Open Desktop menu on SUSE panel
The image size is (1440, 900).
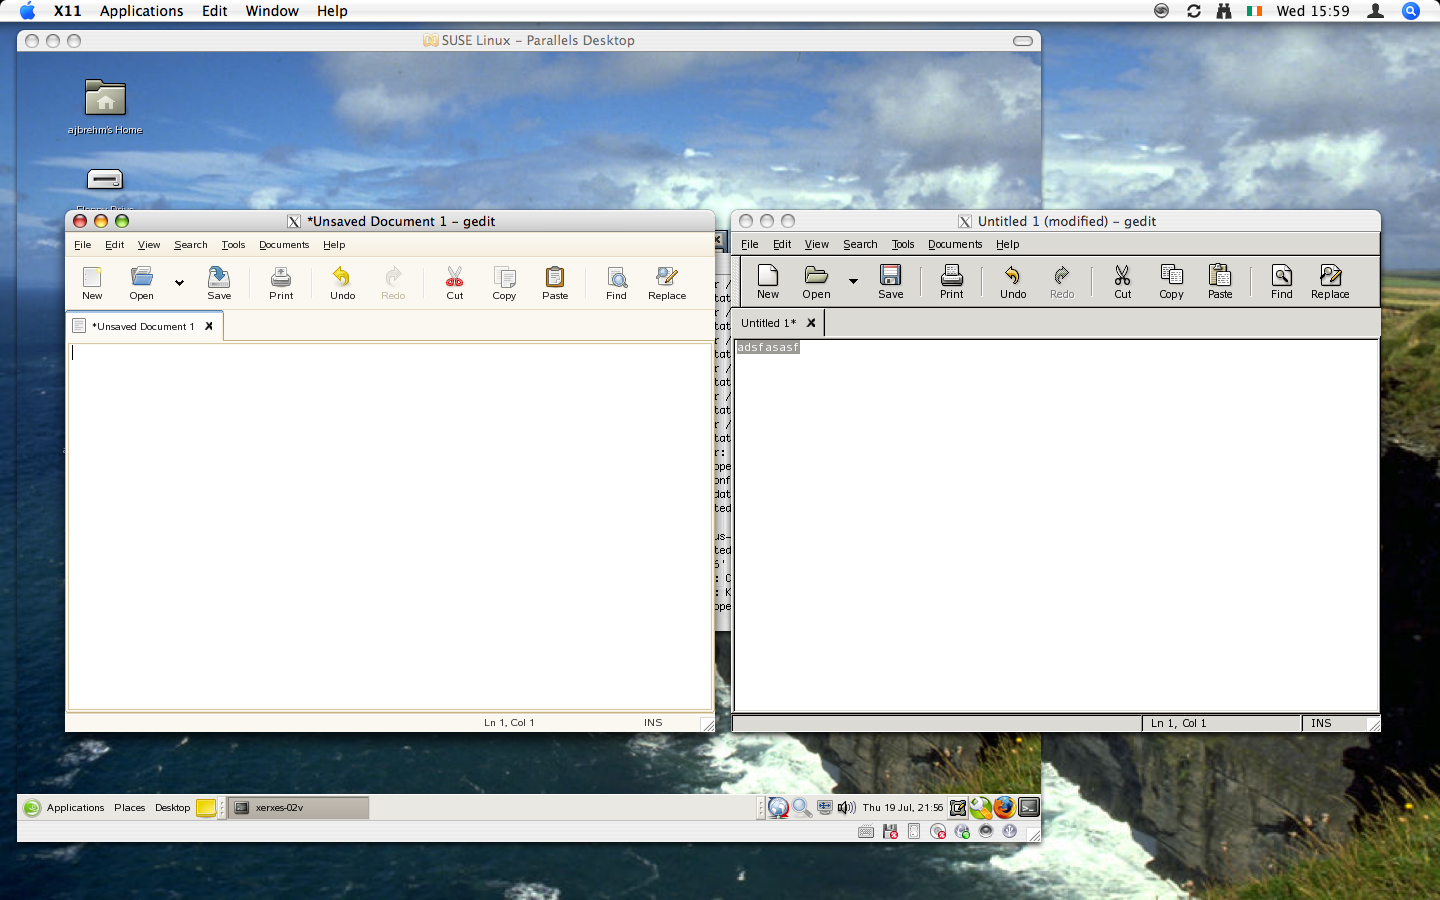click(172, 808)
